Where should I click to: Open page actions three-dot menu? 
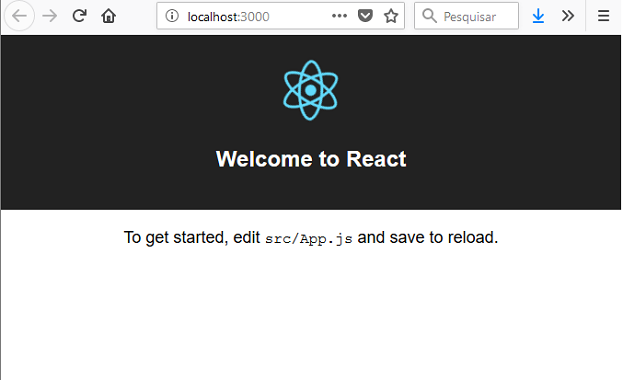point(339,16)
